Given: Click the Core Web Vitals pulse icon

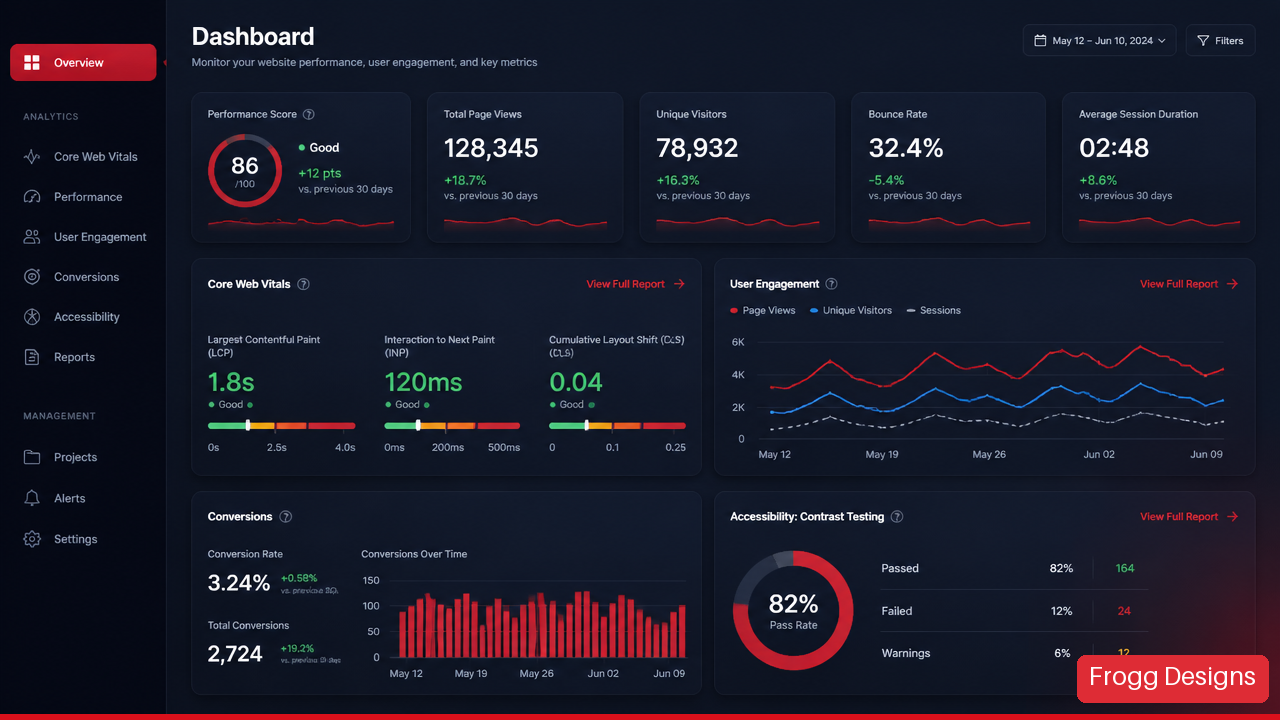Looking at the screenshot, I should click(x=32, y=157).
